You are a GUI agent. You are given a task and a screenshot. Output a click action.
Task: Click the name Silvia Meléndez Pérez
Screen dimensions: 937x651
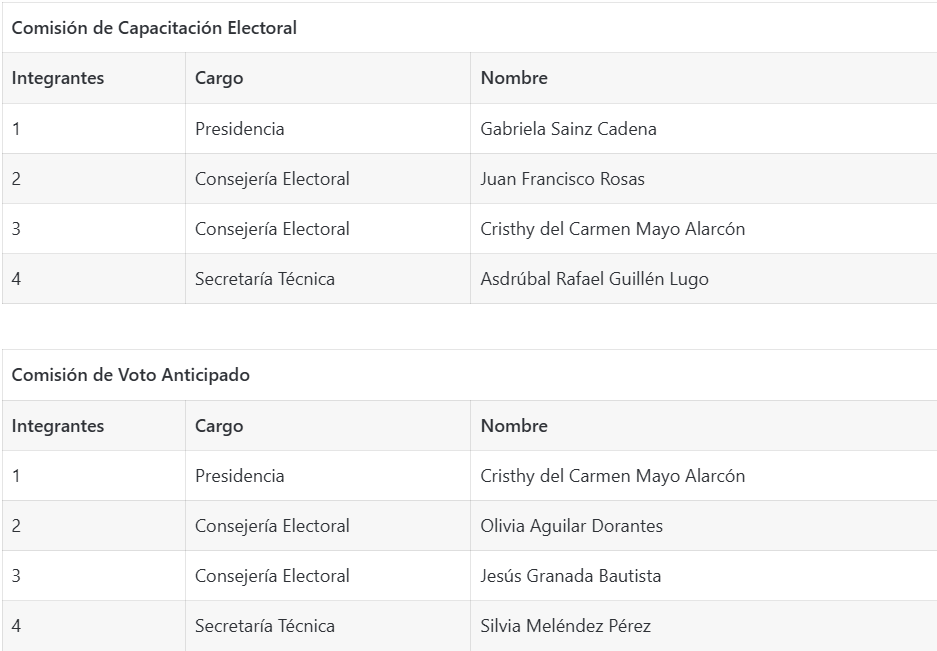[x=565, y=626]
